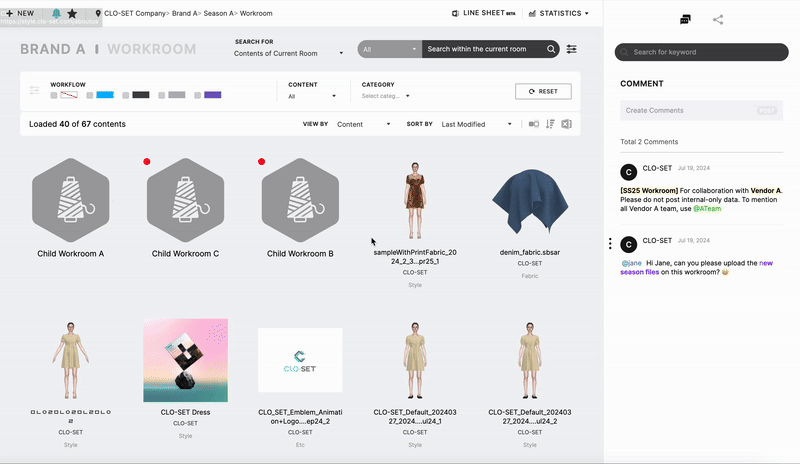
Task: Click the Post comment button
Action: click(767, 111)
